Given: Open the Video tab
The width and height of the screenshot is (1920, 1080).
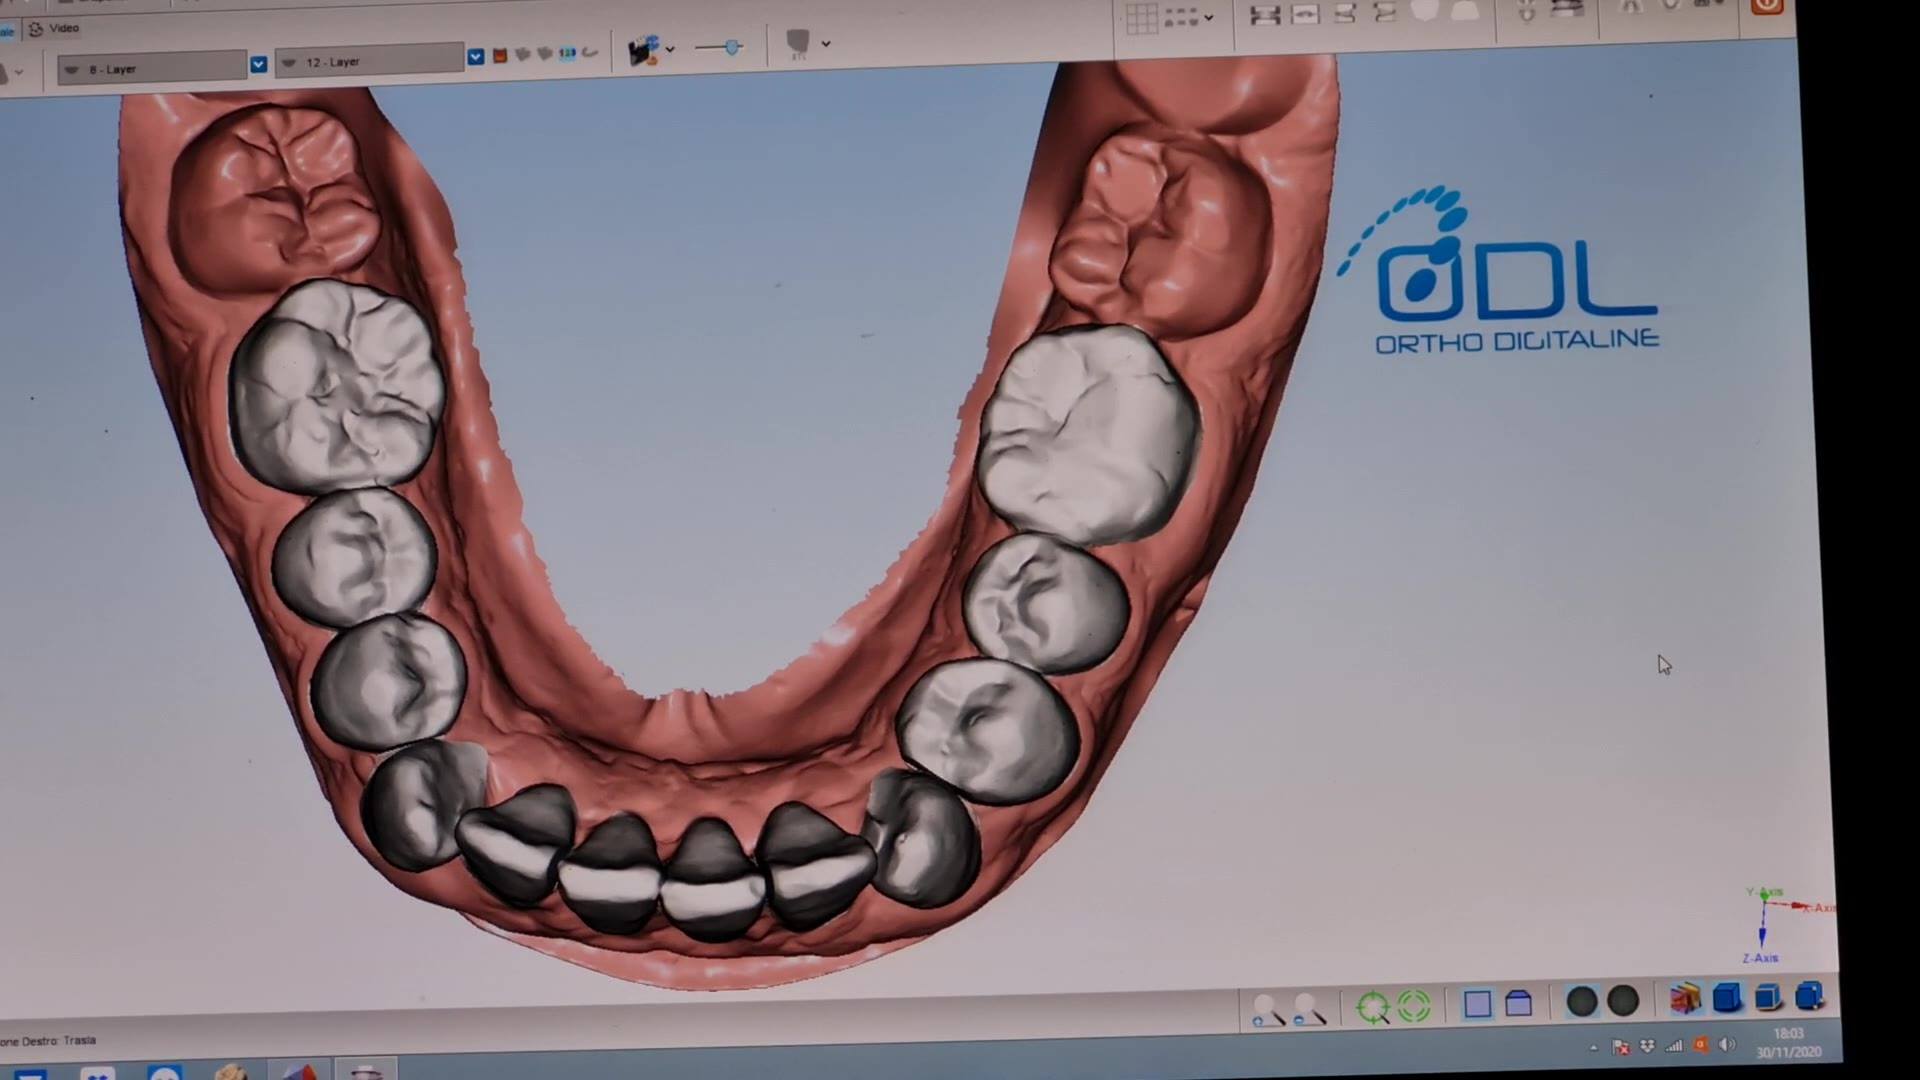Looking at the screenshot, I should (54, 28).
